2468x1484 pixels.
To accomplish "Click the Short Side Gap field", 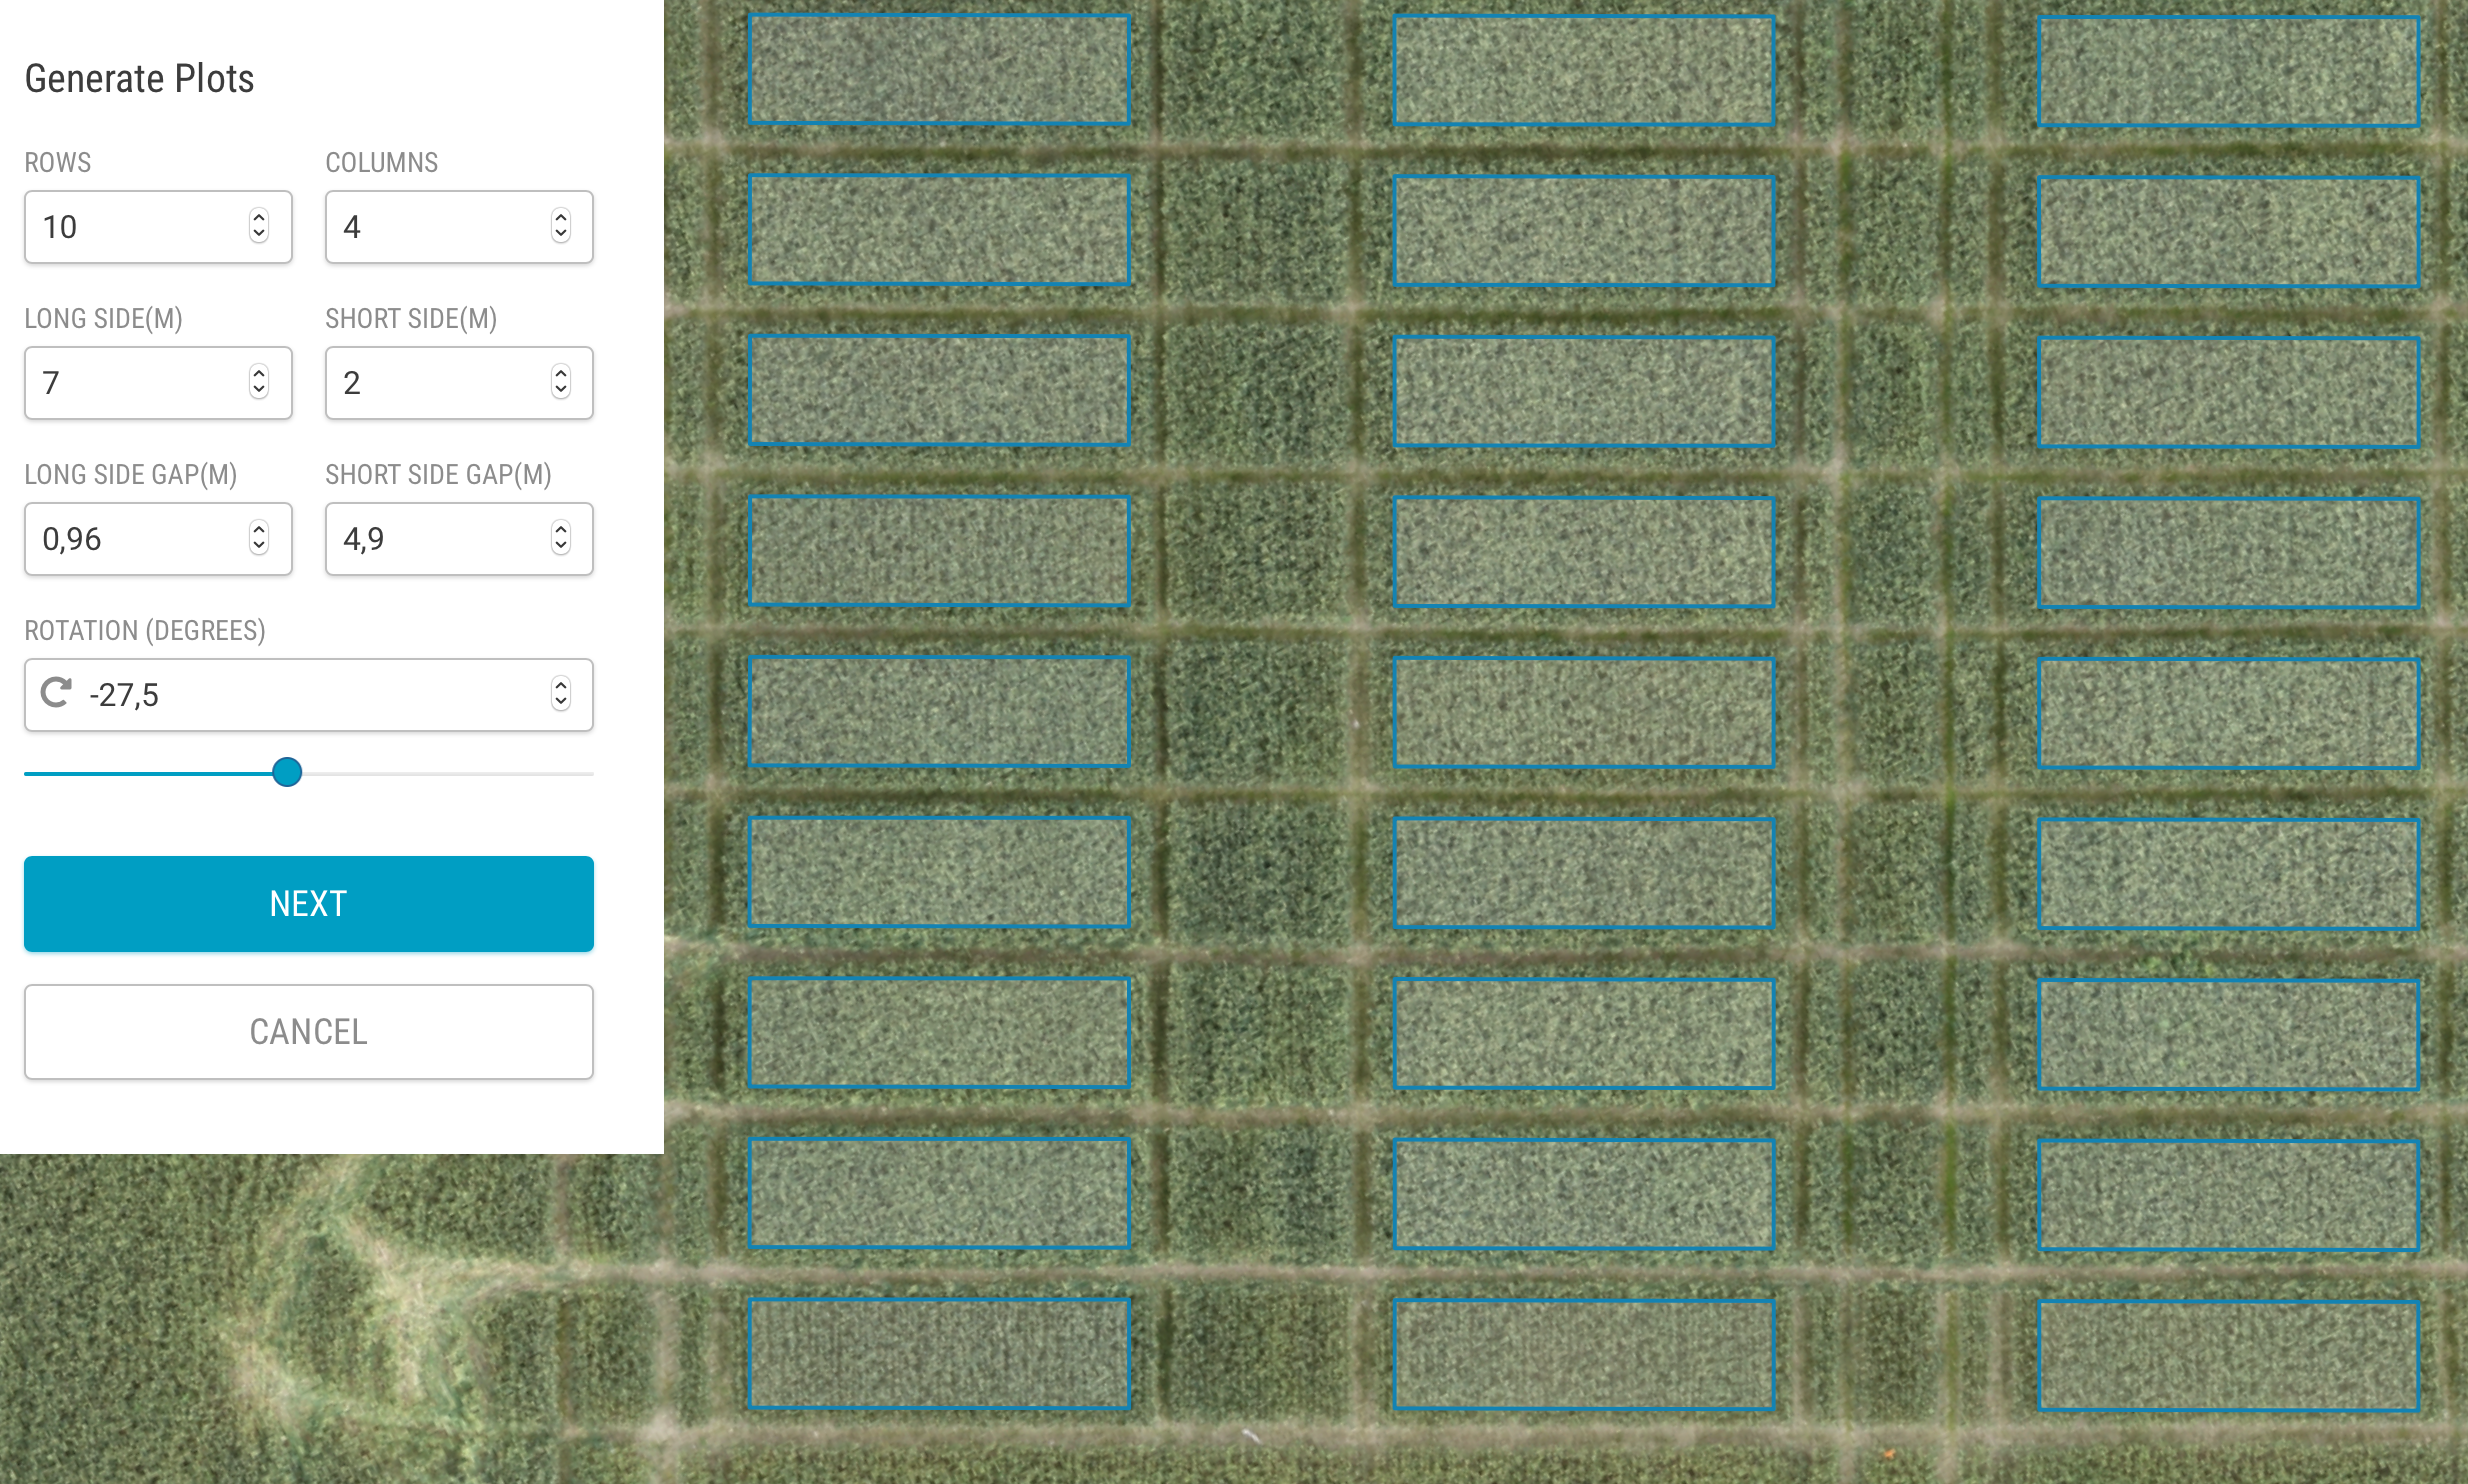I will point(459,539).
